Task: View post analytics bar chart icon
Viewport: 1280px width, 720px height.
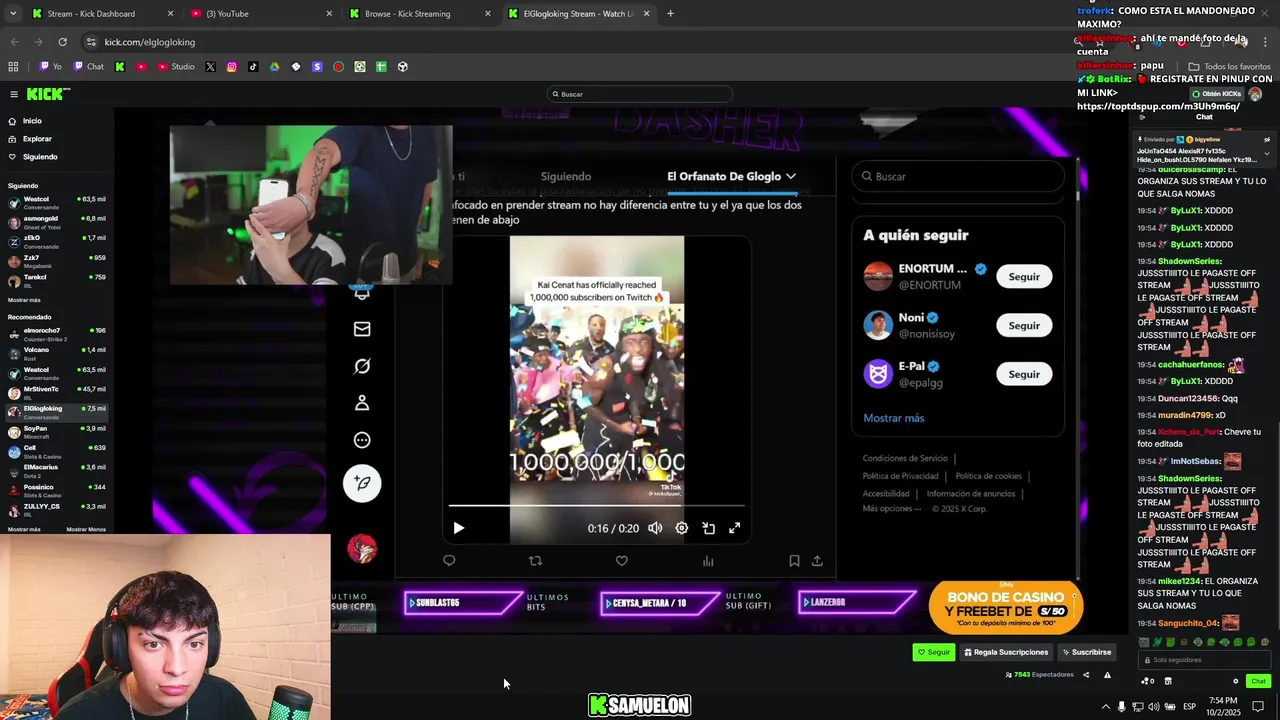Action: (708, 561)
